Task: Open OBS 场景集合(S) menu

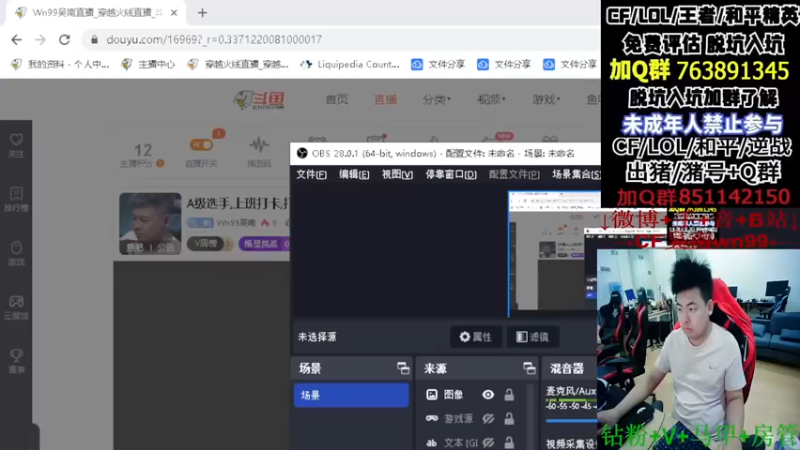Action: 576,174
